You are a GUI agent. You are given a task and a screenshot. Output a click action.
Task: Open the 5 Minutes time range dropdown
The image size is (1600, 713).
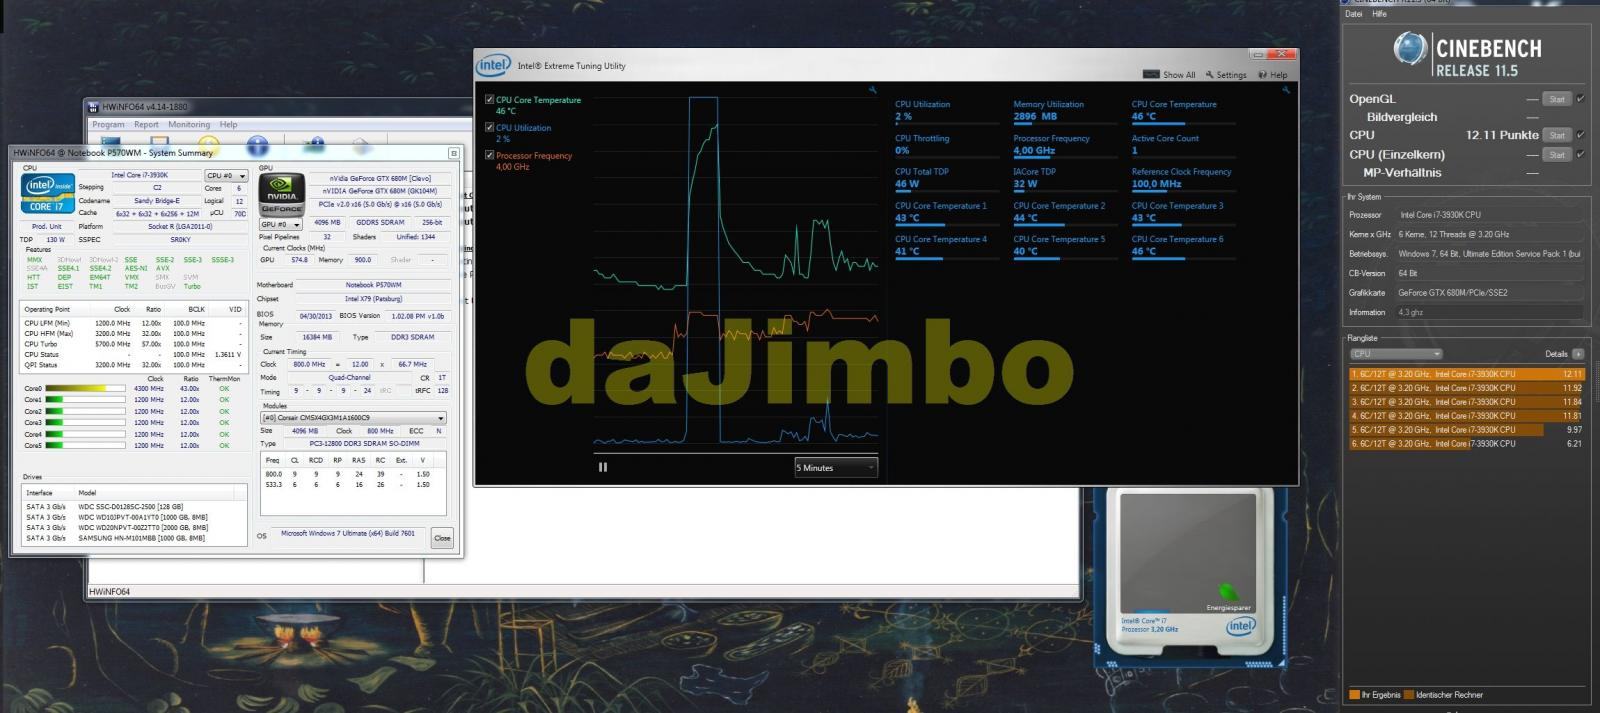836,467
